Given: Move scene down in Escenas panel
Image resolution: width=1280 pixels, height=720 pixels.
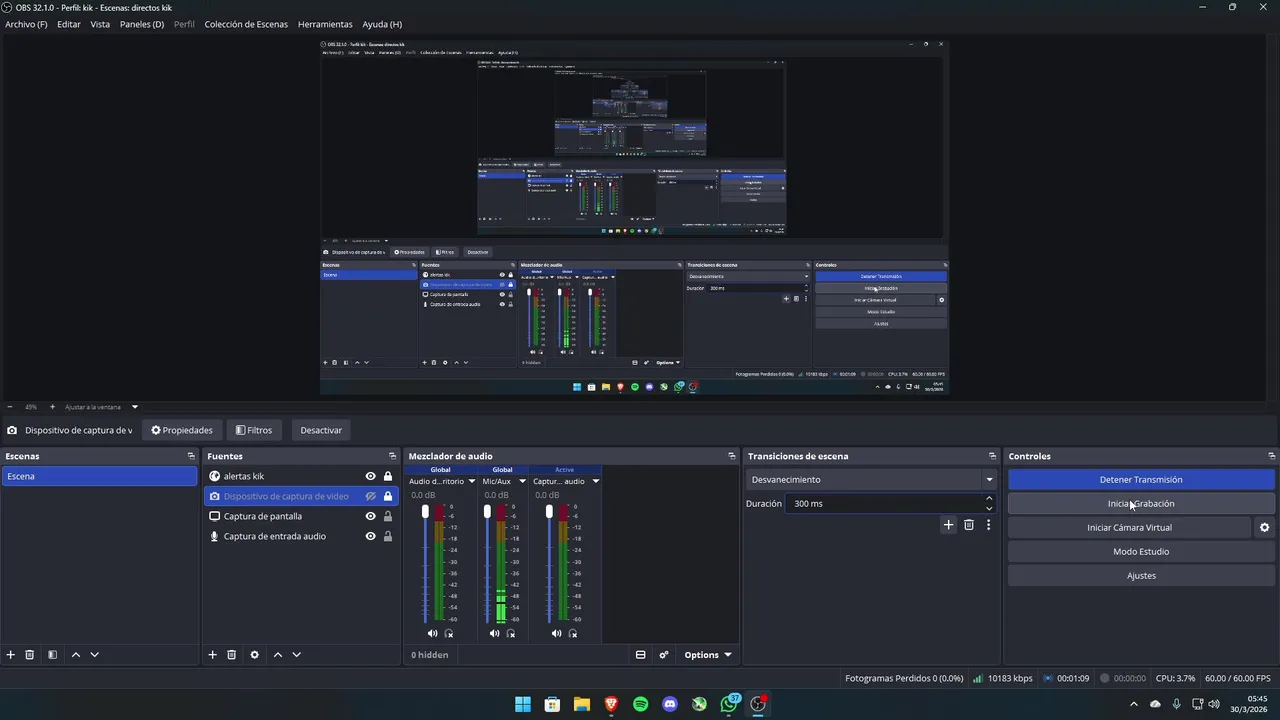Looking at the screenshot, I should pyautogui.click(x=94, y=655).
